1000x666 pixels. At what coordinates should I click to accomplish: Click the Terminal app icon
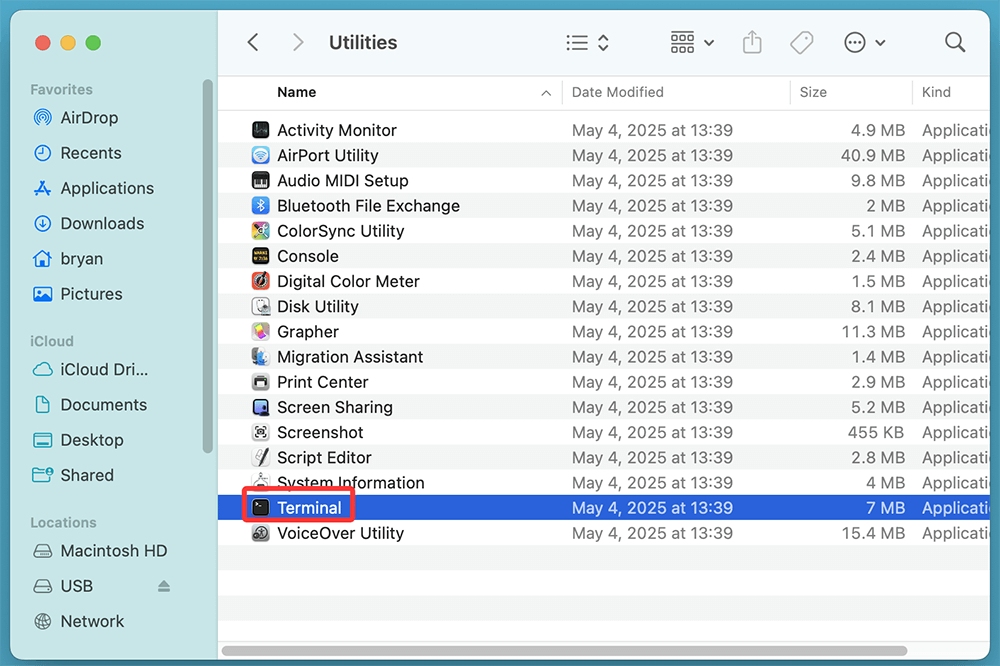click(x=261, y=508)
